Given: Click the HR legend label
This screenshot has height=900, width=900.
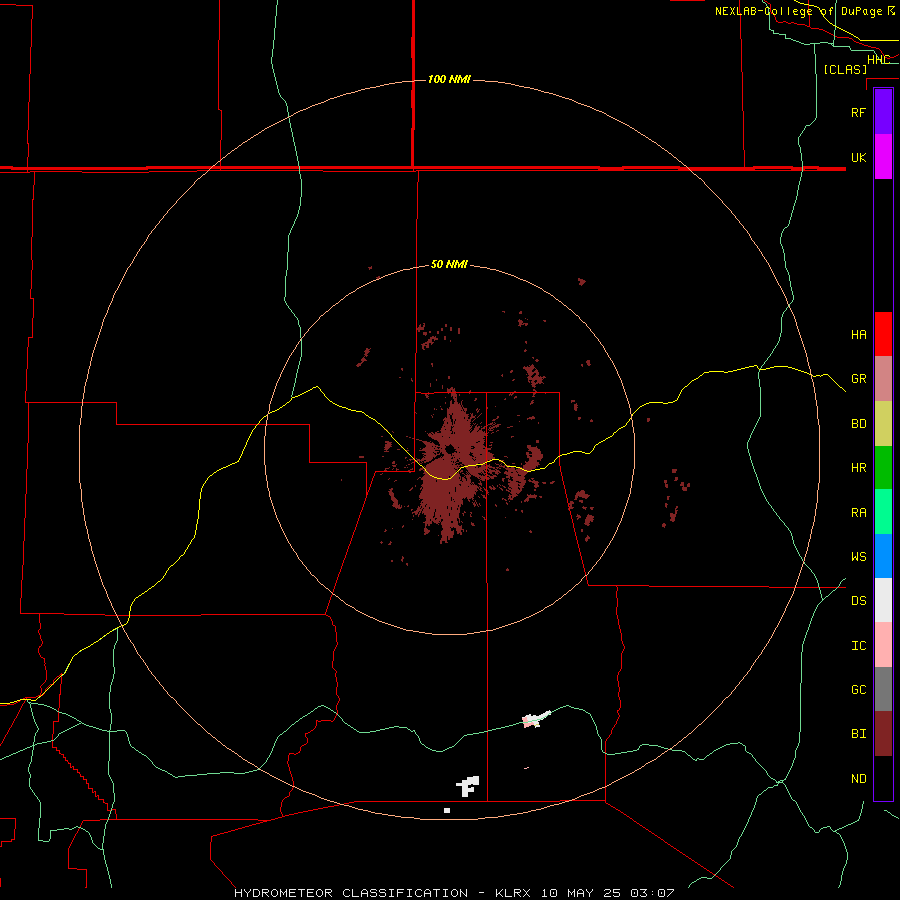Looking at the screenshot, I should point(858,468).
